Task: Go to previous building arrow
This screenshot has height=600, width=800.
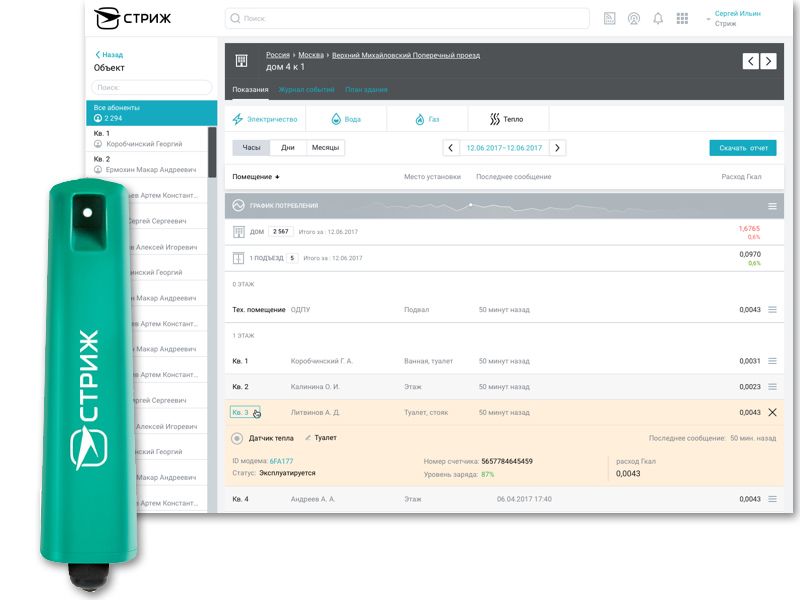Action: point(751,61)
